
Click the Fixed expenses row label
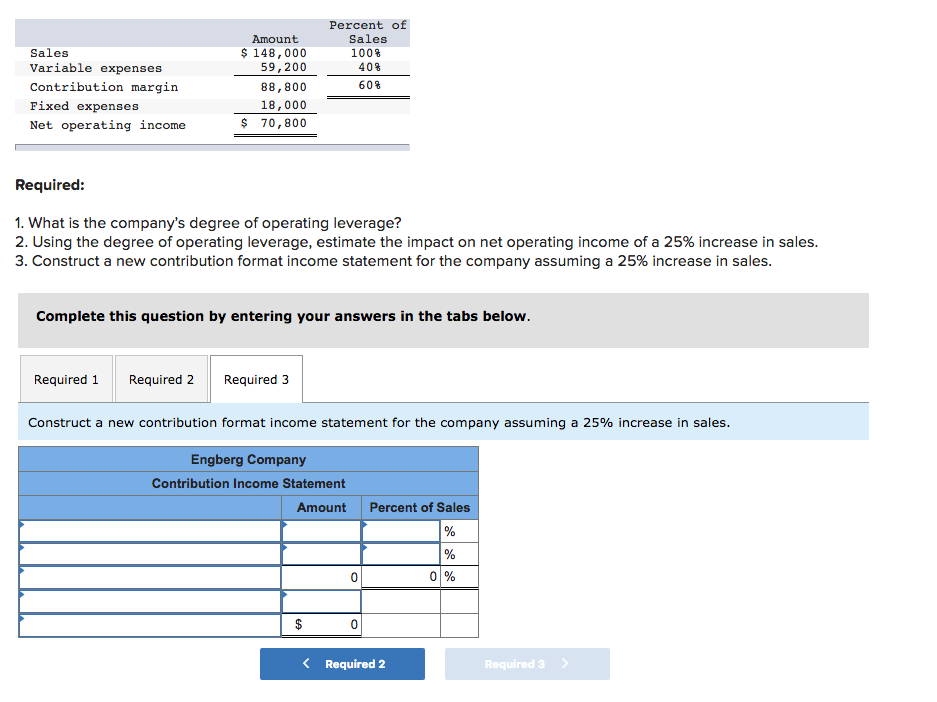click(84, 106)
